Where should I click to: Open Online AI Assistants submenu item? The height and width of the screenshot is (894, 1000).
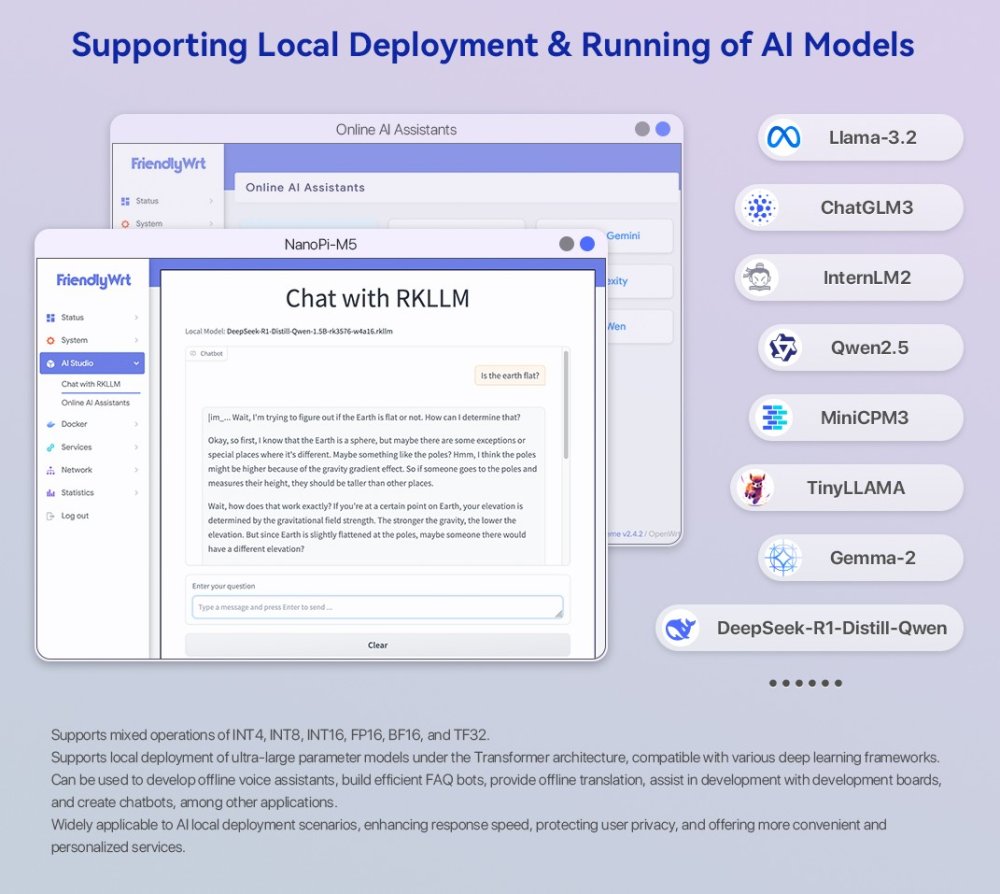(96, 403)
